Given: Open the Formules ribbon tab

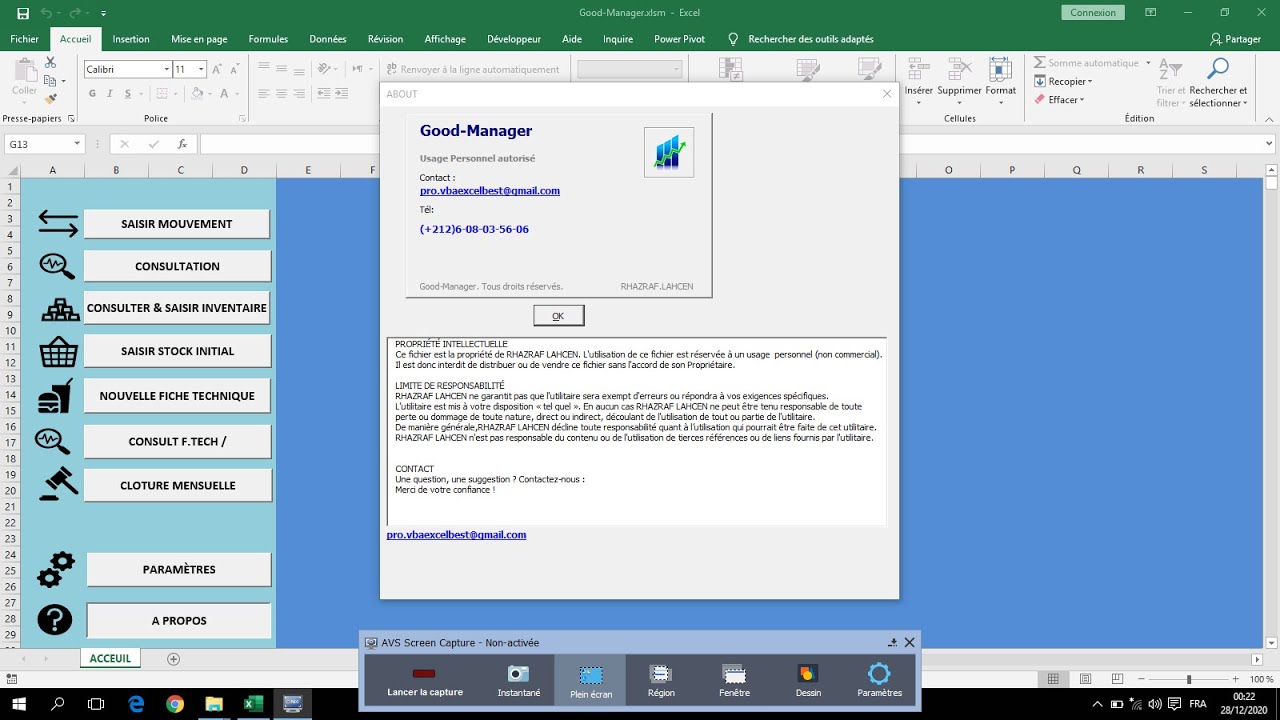Looking at the screenshot, I should click(268, 39).
